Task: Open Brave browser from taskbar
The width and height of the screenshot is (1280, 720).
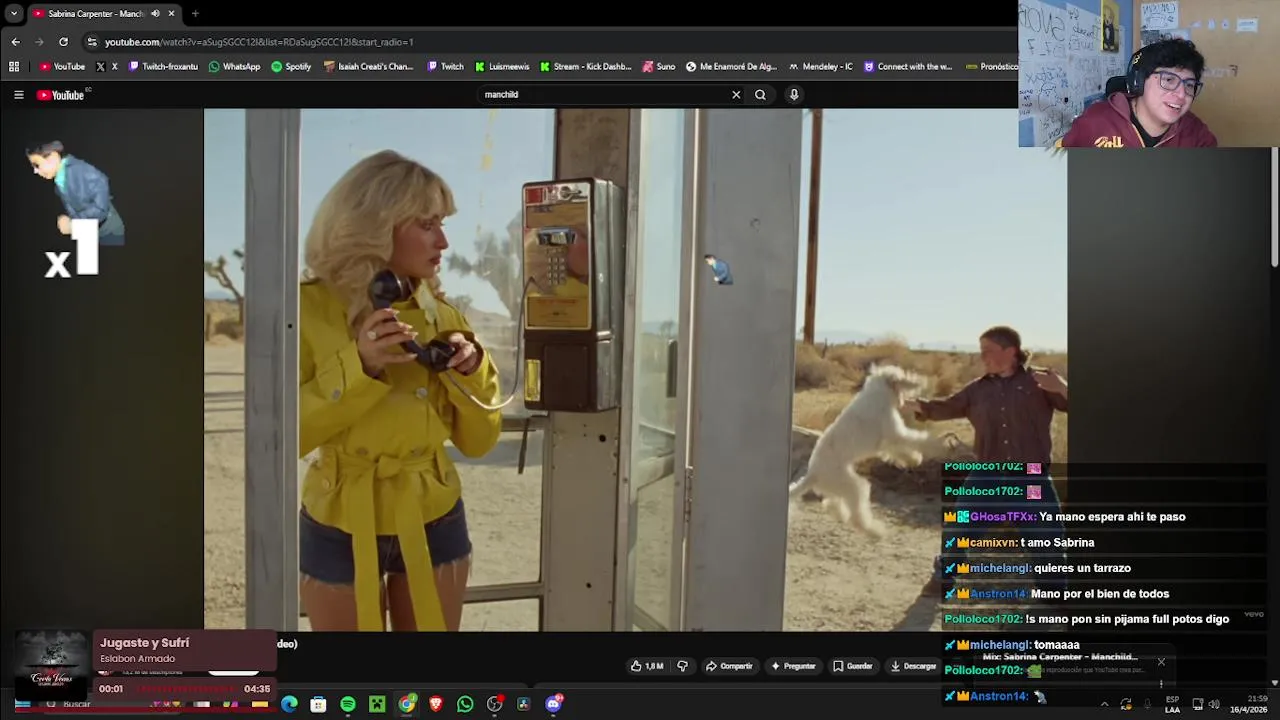Action: tap(436, 705)
